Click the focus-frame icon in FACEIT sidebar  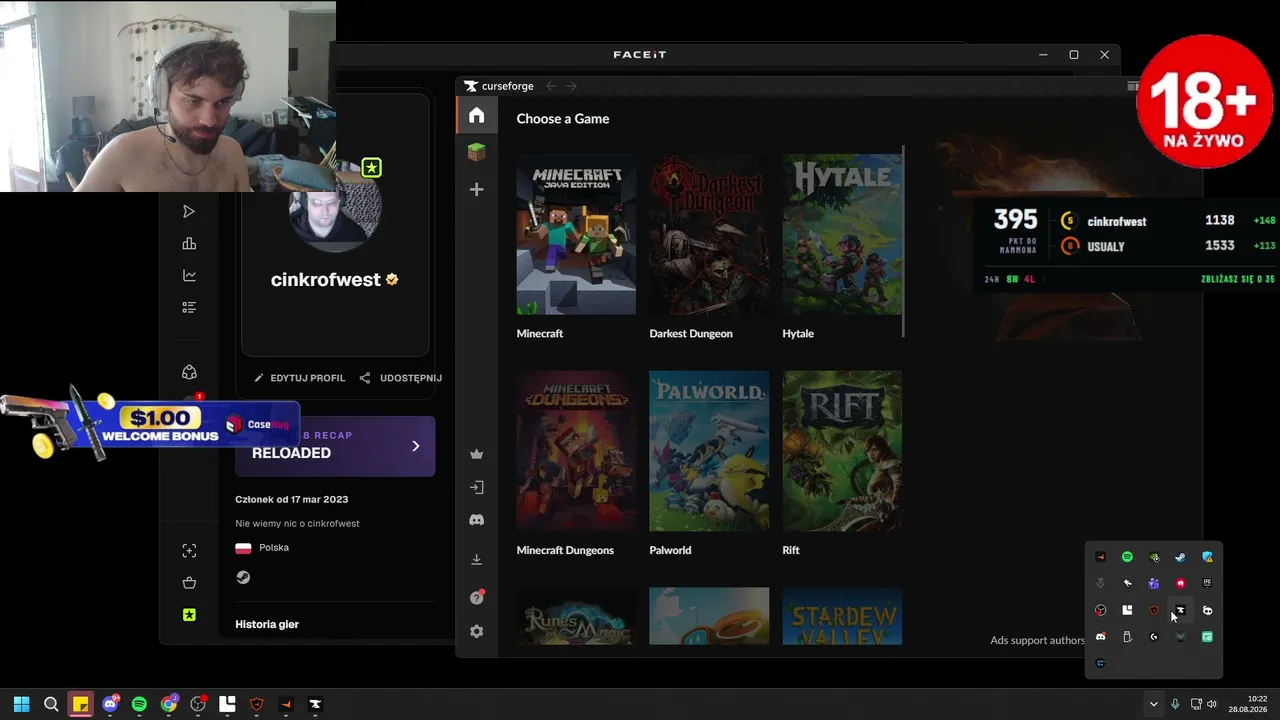coord(189,551)
